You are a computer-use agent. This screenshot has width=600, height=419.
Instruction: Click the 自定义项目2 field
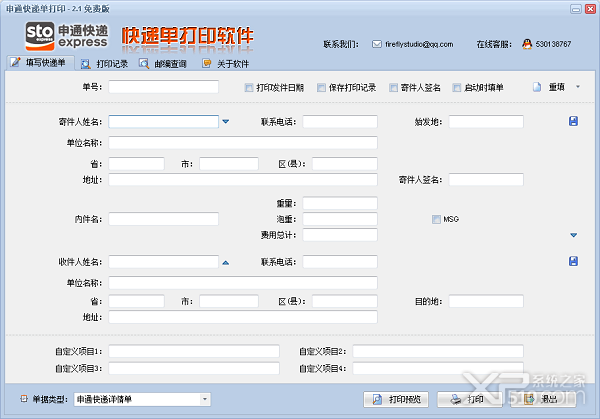coord(438,351)
